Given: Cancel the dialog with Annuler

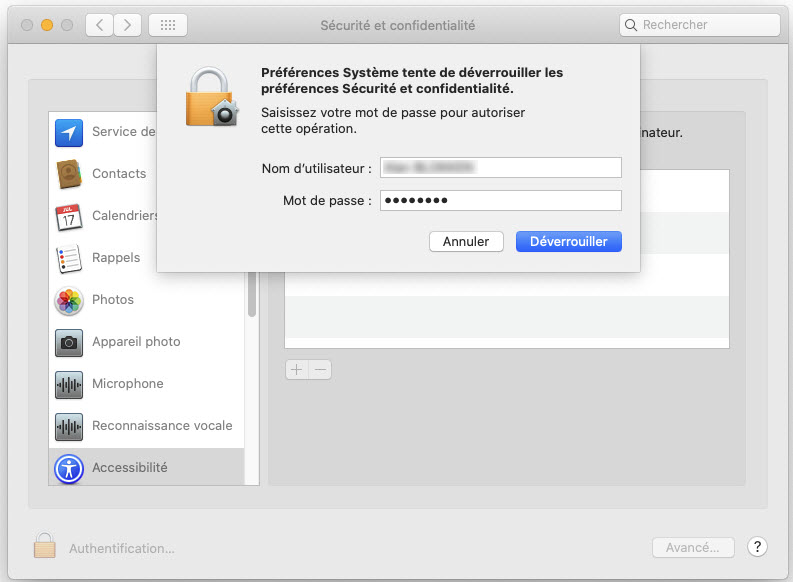Looking at the screenshot, I should pyautogui.click(x=466, y=242).
